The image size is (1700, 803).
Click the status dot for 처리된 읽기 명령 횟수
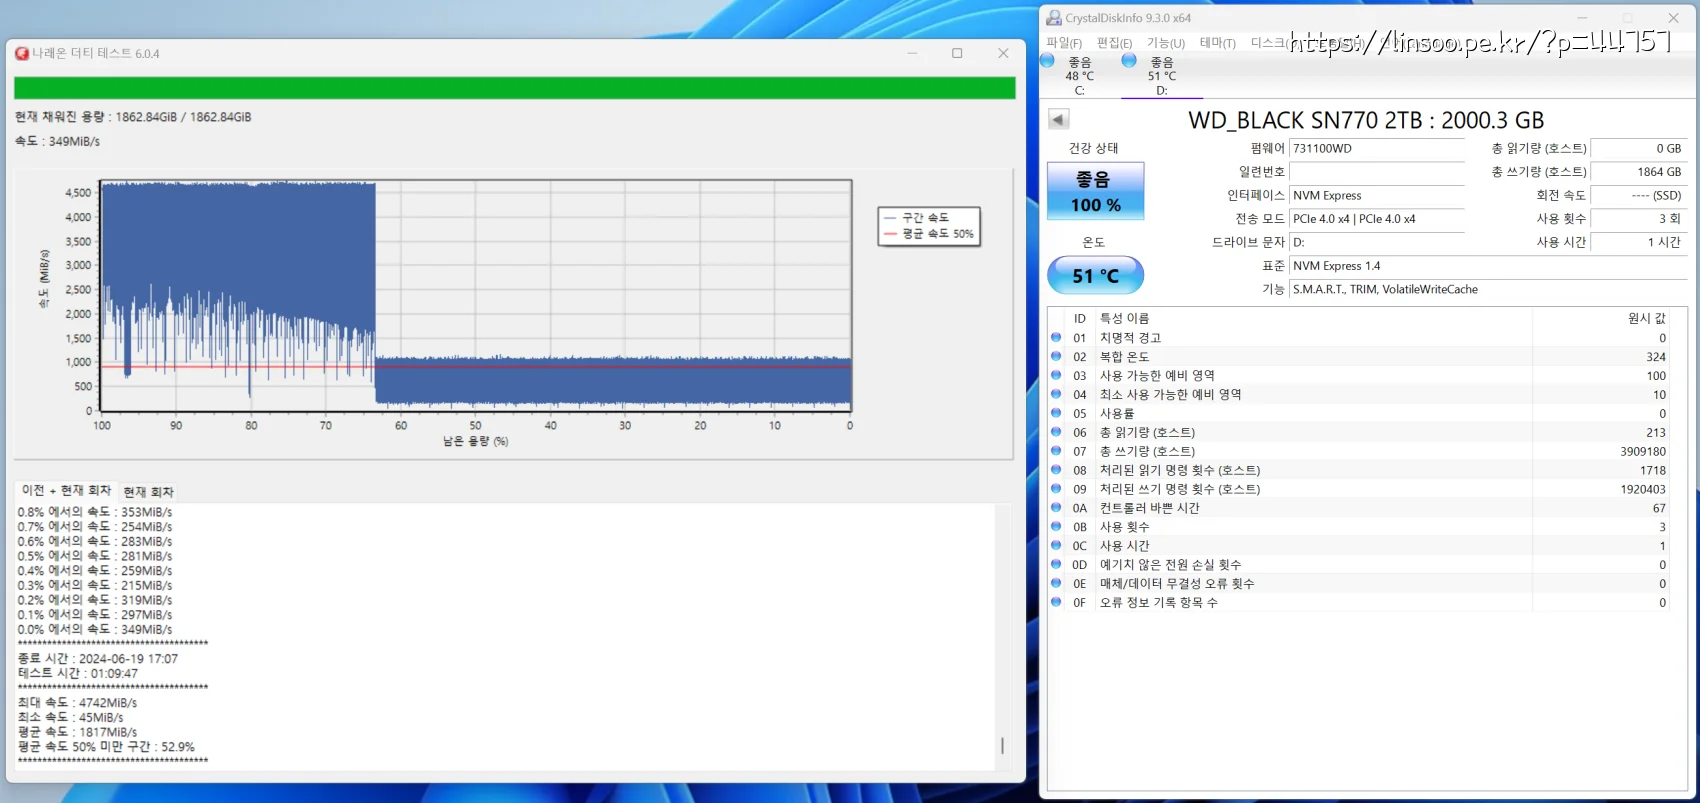click(1056, 470)
